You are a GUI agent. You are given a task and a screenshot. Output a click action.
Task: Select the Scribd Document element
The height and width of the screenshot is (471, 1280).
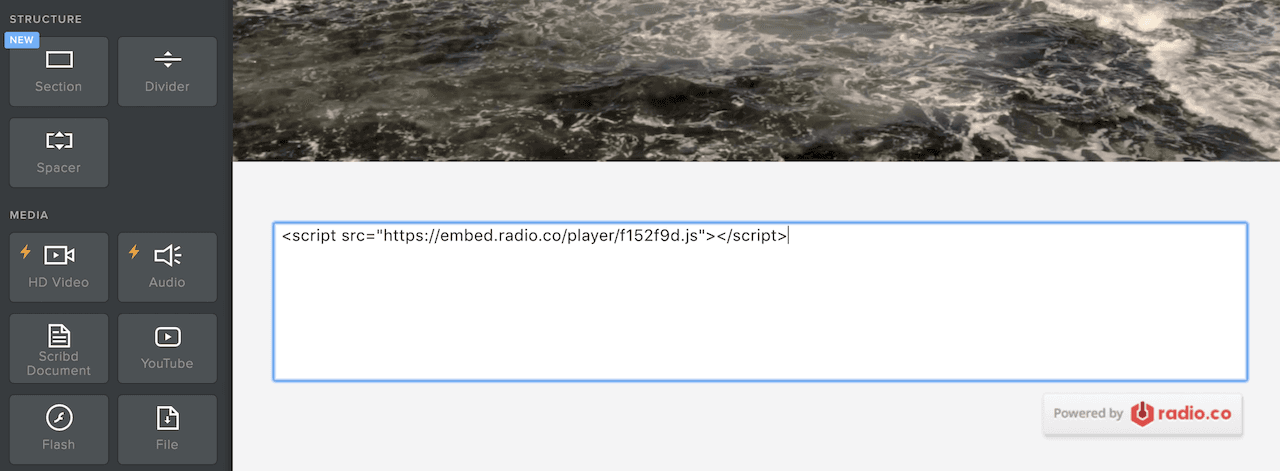pyautogui.click(x=59, y=348)
